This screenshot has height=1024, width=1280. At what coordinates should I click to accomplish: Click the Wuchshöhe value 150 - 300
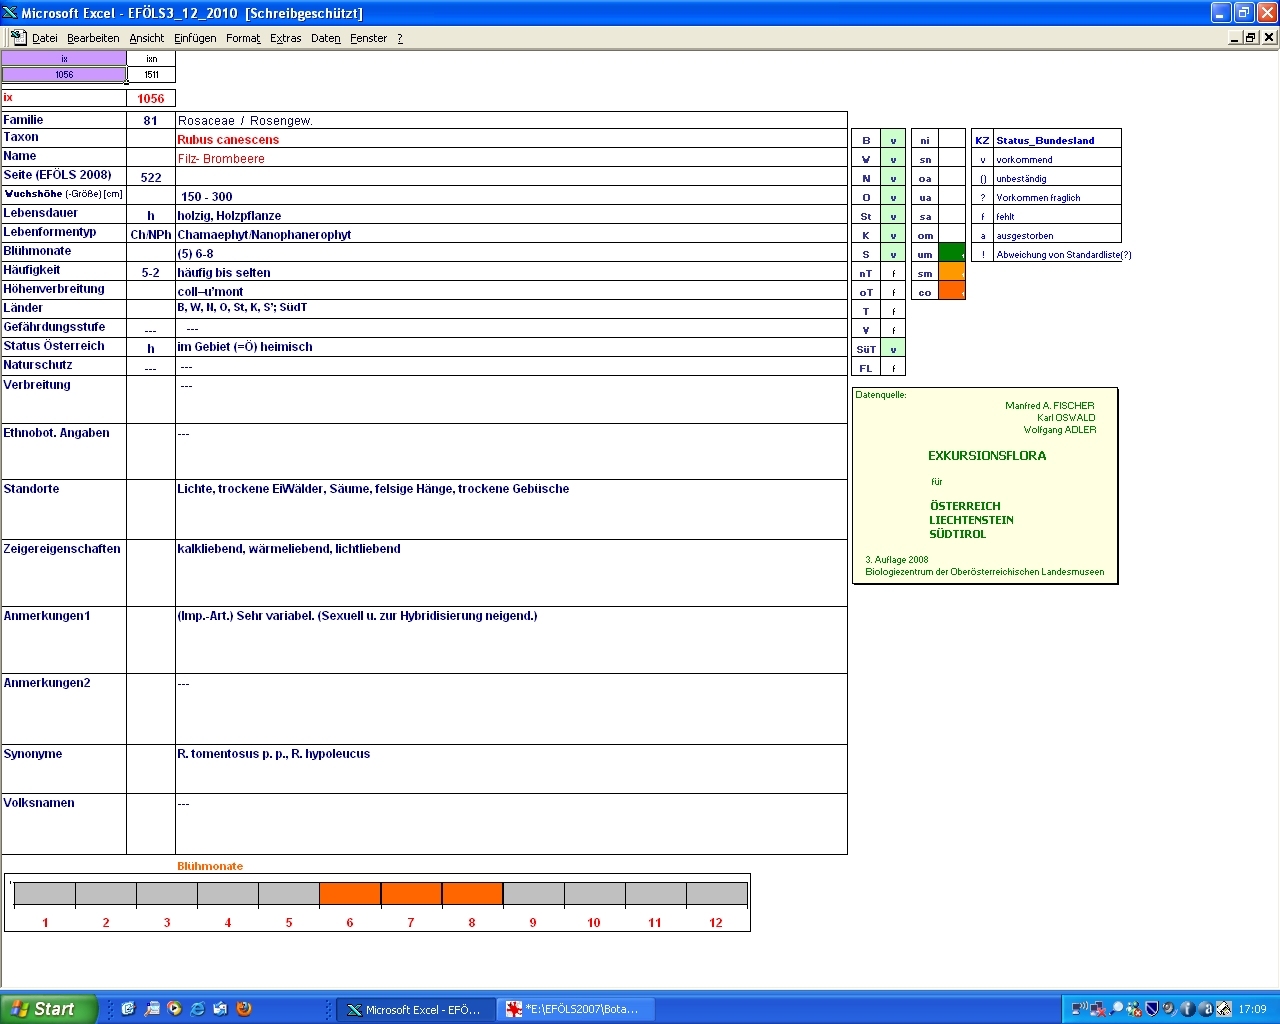click(206, 196)
